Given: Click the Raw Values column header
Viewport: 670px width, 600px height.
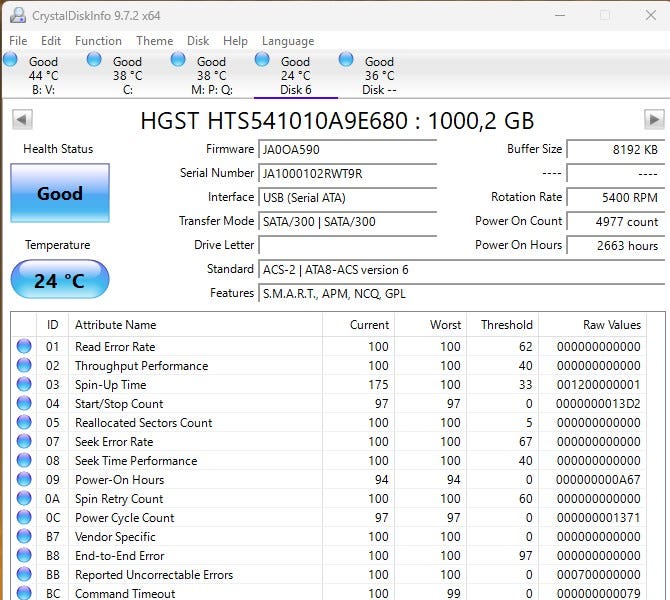Looking at the screenshot, I should pyautogui.click(x=611, y=325).
